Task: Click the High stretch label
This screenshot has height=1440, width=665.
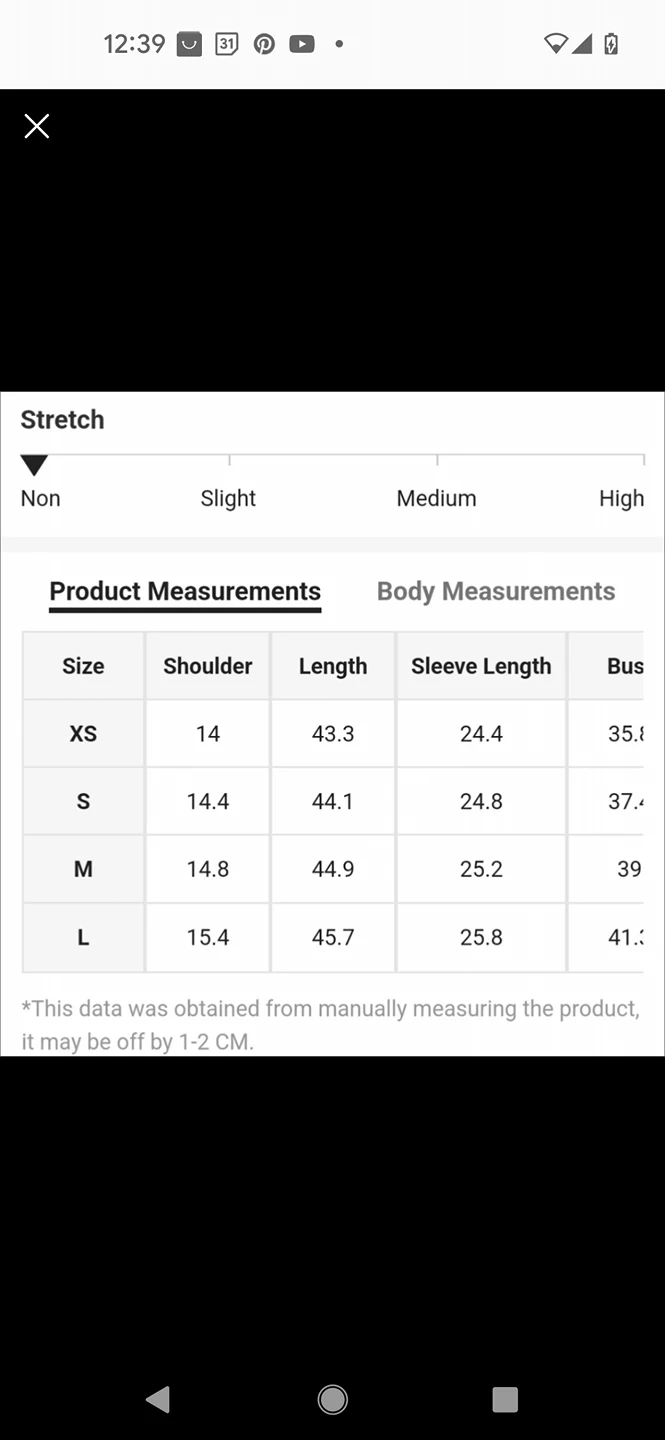Action: tap(621, 498)
